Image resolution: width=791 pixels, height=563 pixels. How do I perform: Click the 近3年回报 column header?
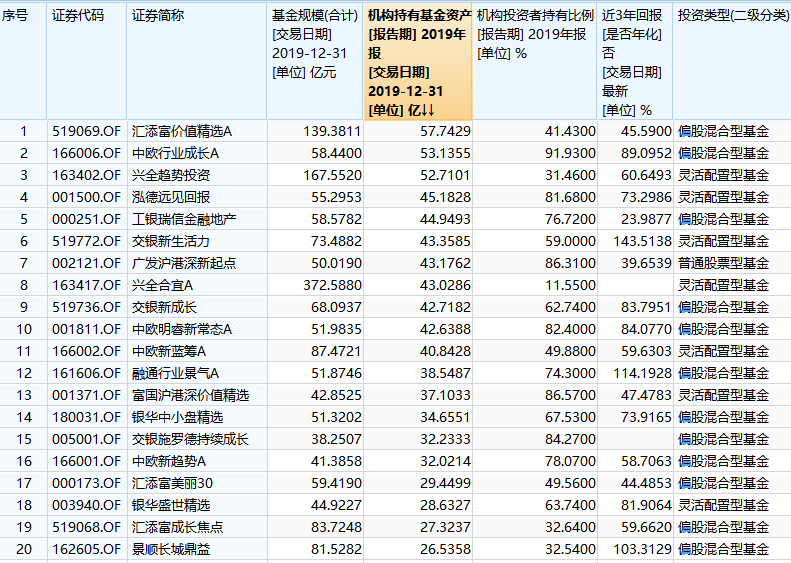coord(635,62)
